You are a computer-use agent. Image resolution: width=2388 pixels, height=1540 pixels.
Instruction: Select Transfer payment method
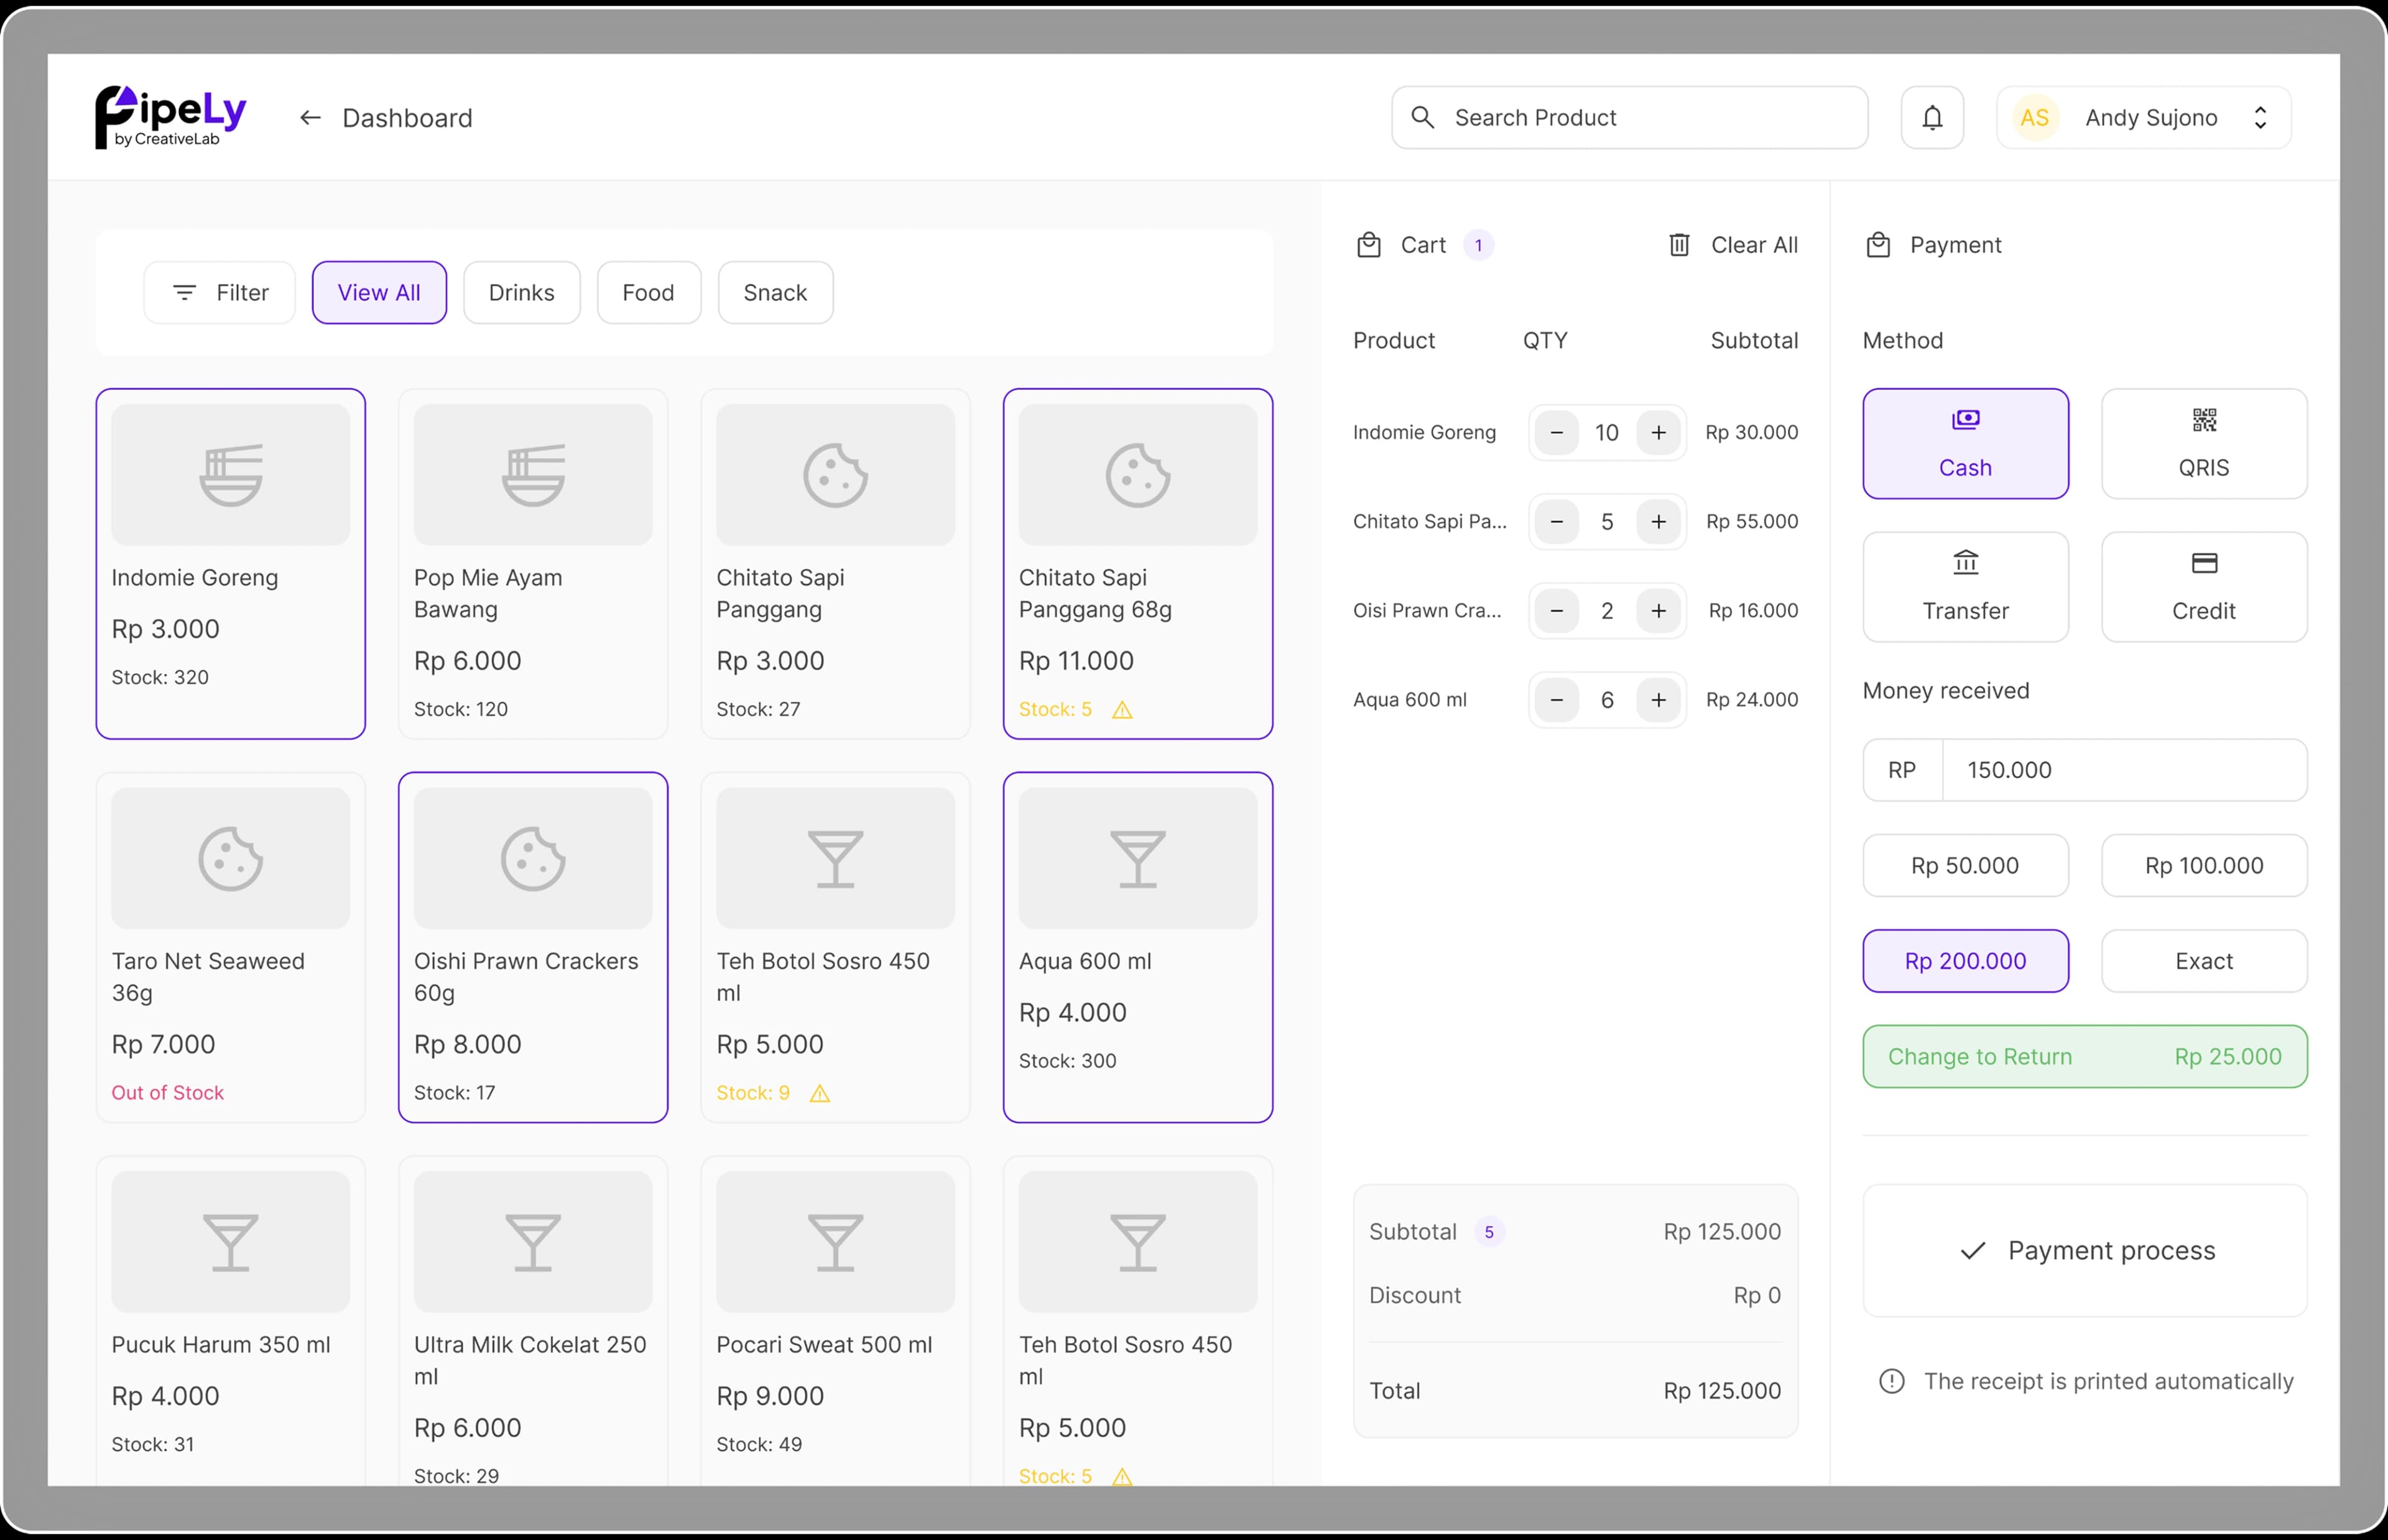1965,586
